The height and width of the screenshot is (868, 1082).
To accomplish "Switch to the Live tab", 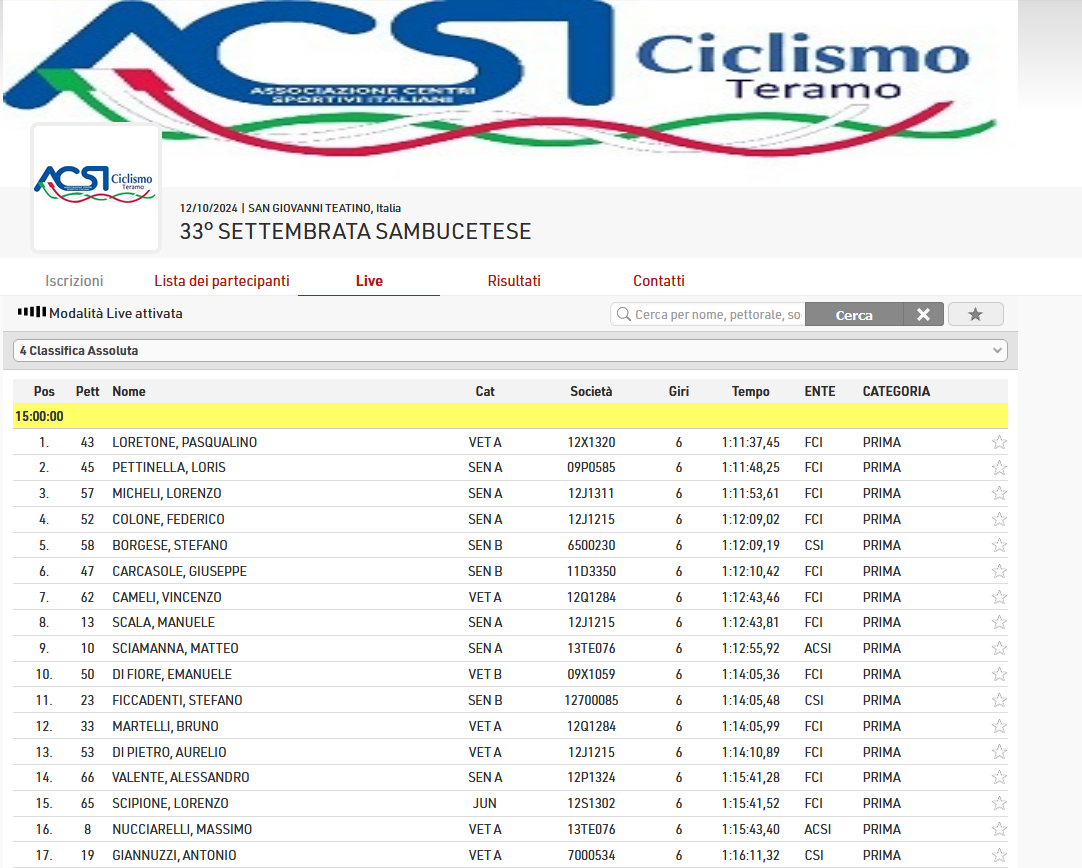I will [369, 281].
